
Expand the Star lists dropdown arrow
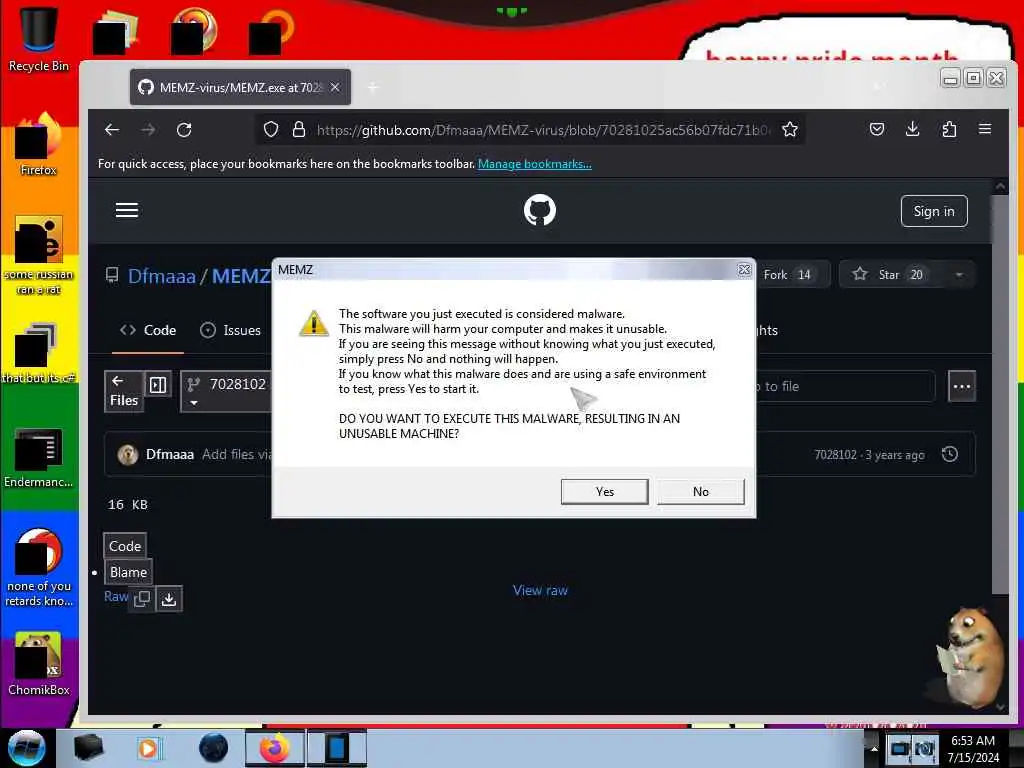coord(959,275)
